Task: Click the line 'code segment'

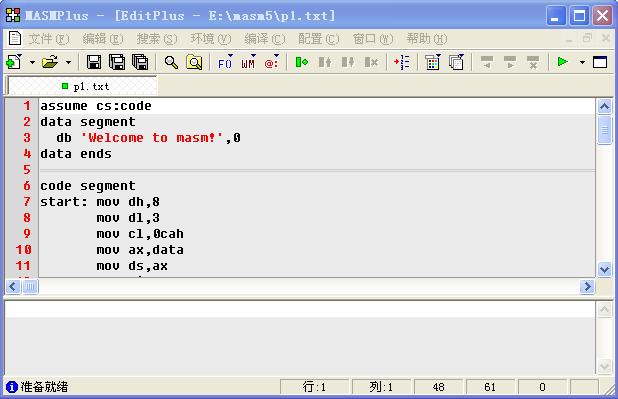Action: click(x=88, y=186)
